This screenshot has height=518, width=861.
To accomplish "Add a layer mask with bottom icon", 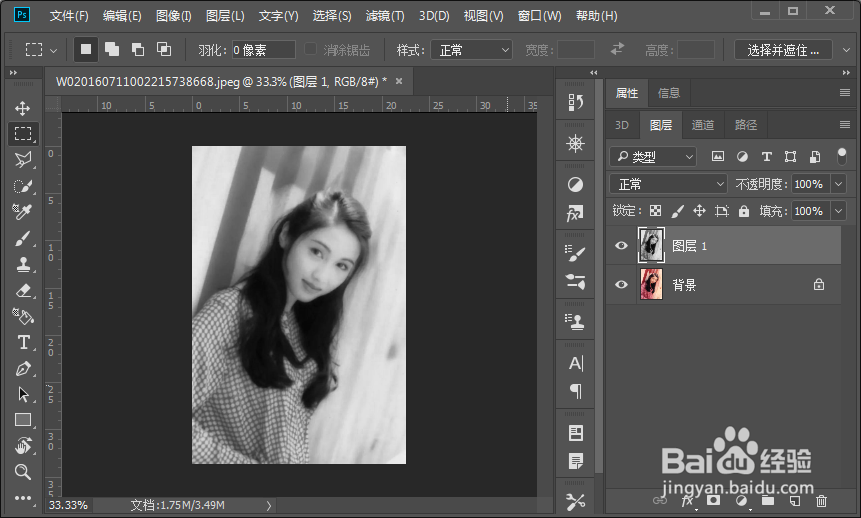I will 713,500.
